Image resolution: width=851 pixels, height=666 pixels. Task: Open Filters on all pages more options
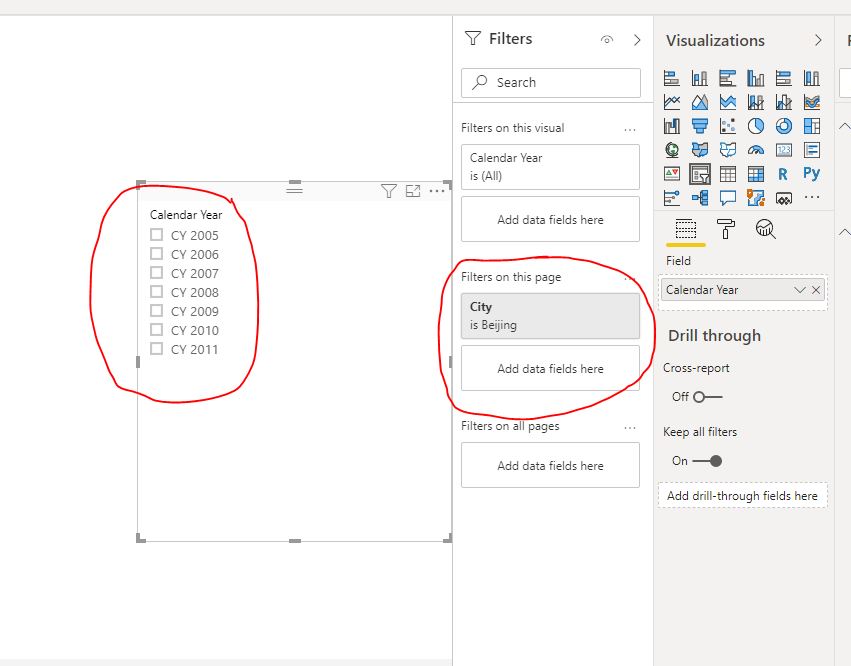point(630,428)
